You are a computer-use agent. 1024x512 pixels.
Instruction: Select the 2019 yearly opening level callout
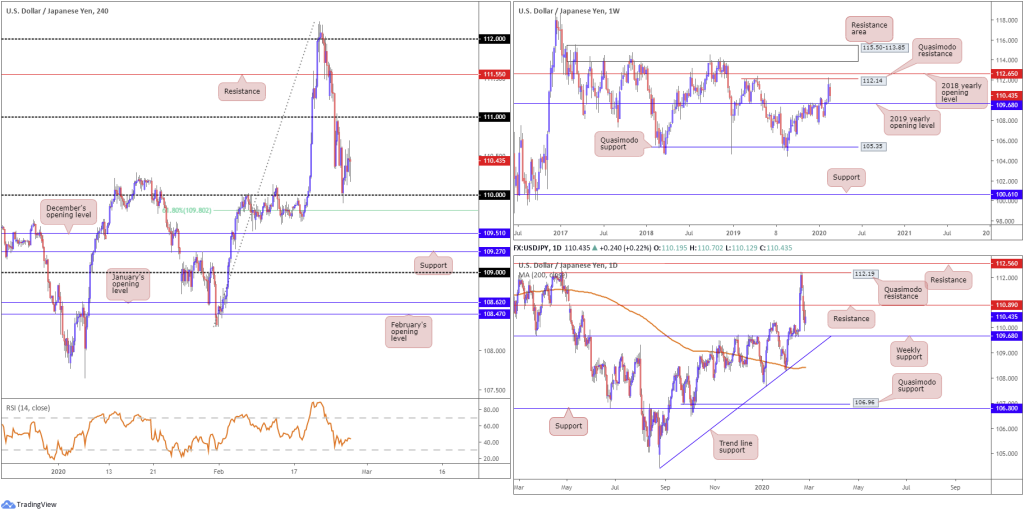908,121
